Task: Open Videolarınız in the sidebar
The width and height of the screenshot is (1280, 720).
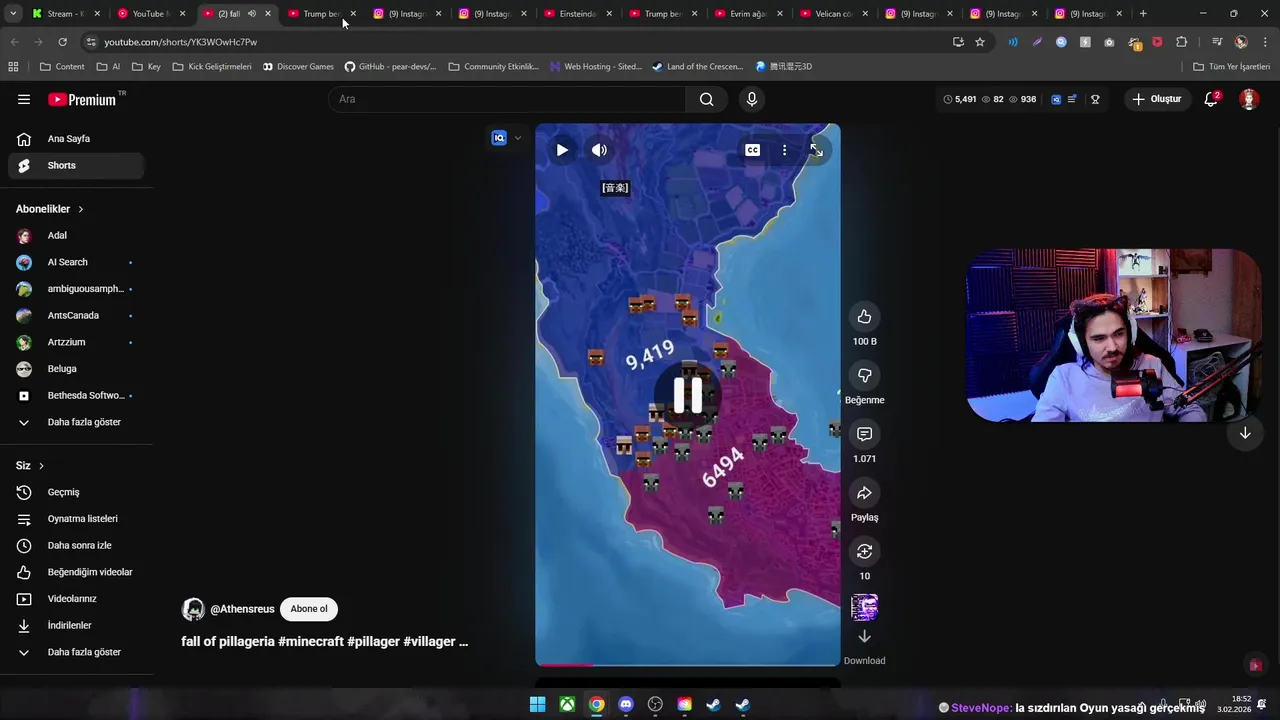Action: click(x=76, y=599)
